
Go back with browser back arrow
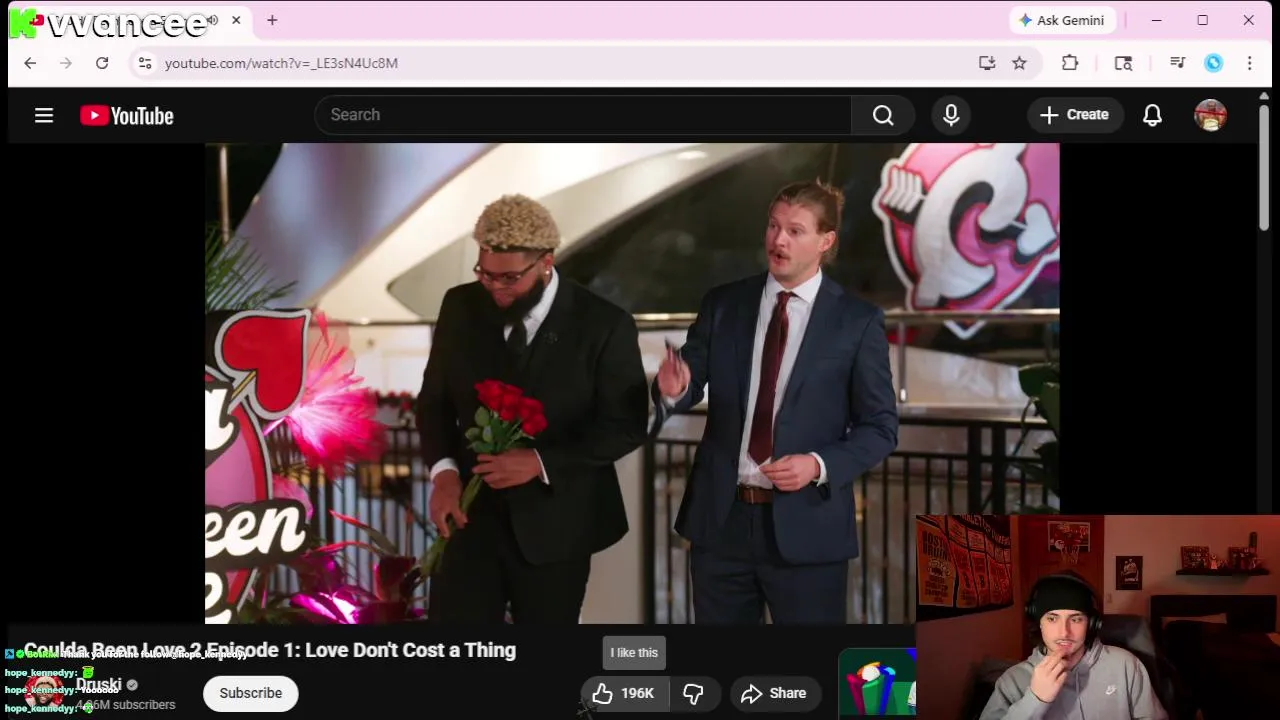coord(30,63)
